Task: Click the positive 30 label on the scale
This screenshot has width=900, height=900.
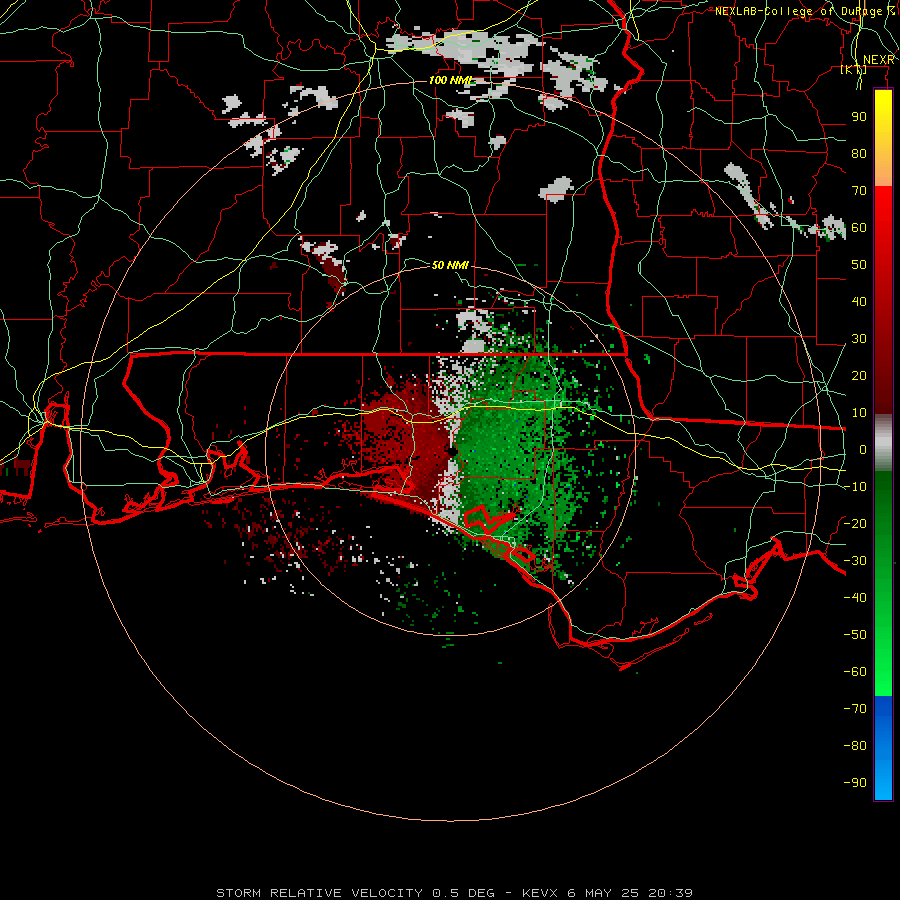Action: tap(859, 339)
